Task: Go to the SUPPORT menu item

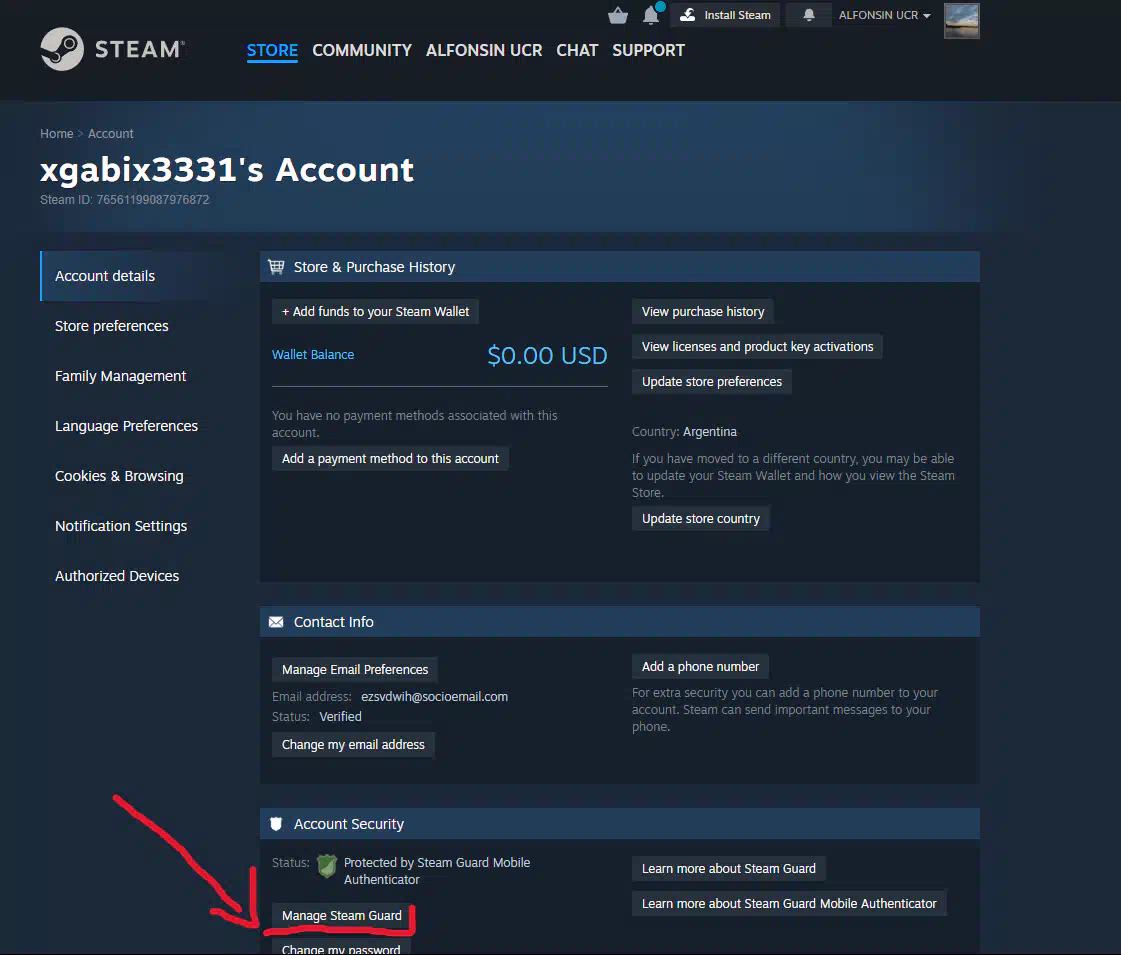Action: tap(648, 50)
